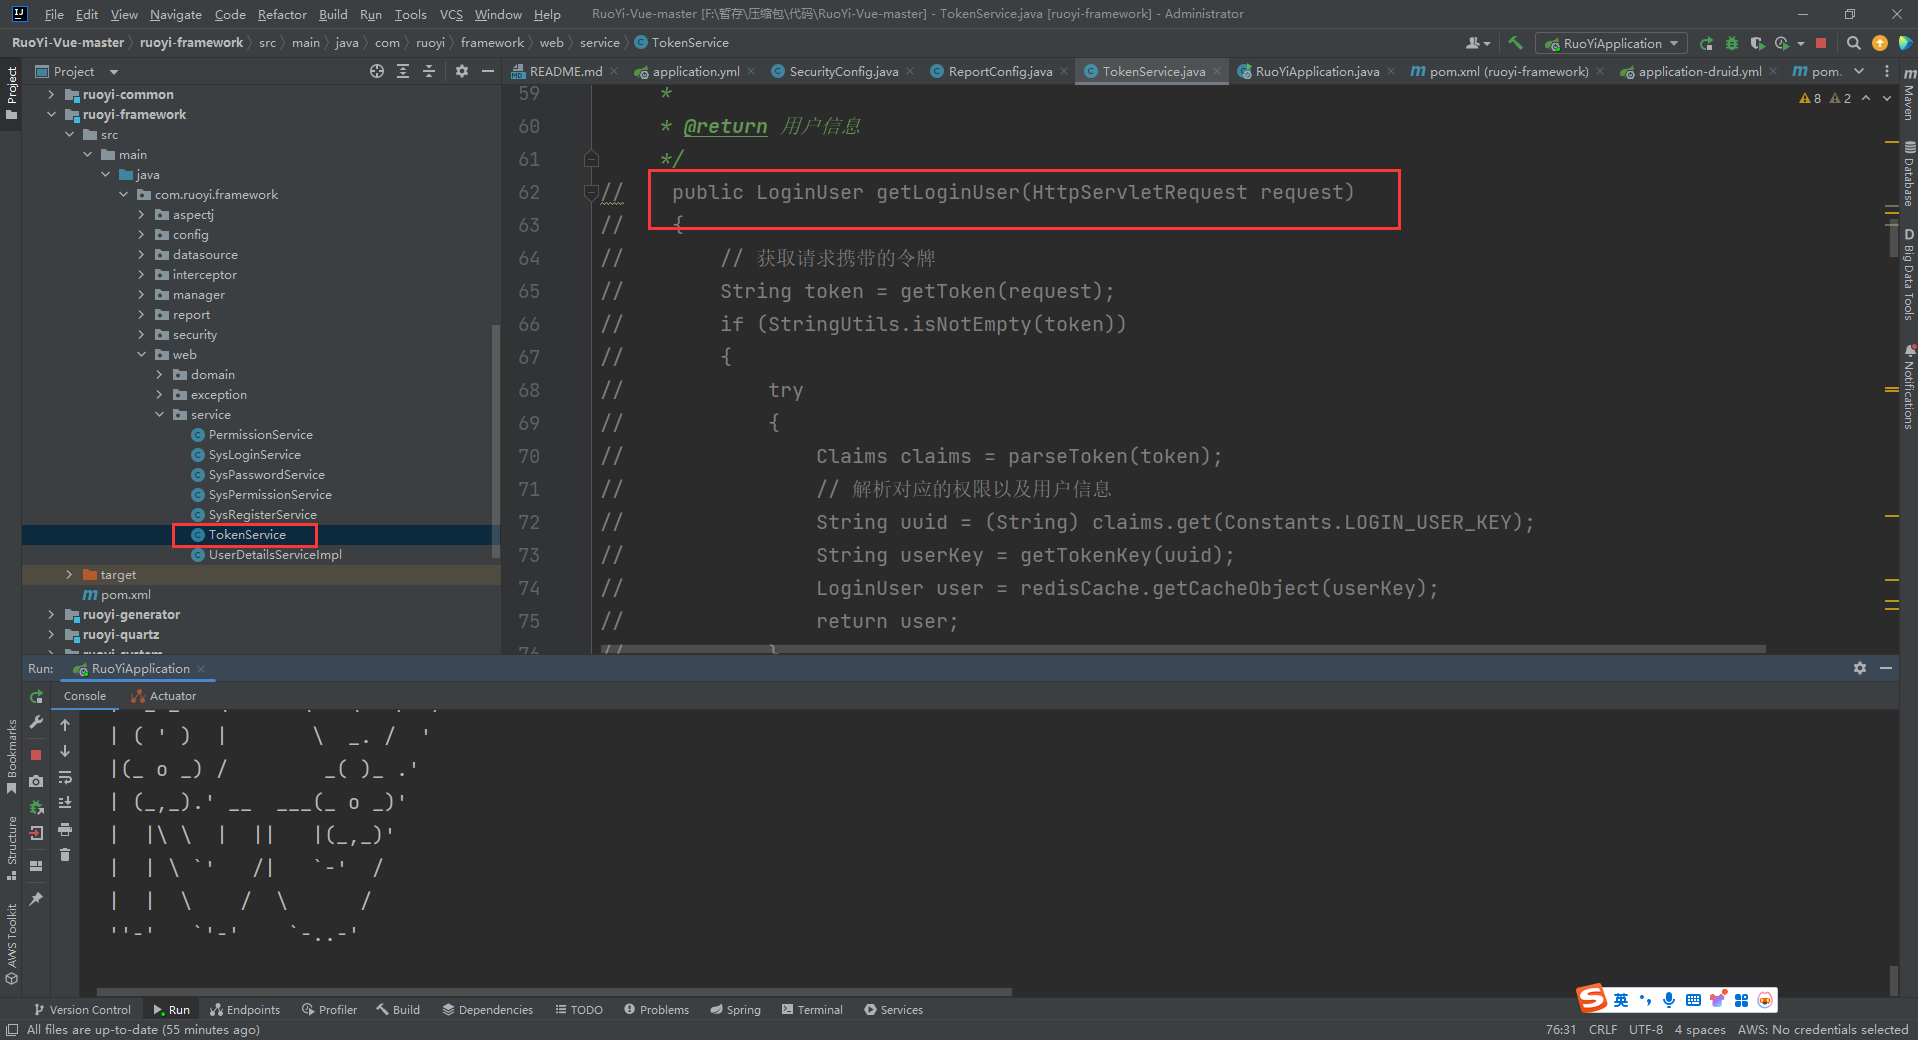The image size is (1918, 1040).
Task: Open the Version Control tool window
Action: pos(82,1010)
